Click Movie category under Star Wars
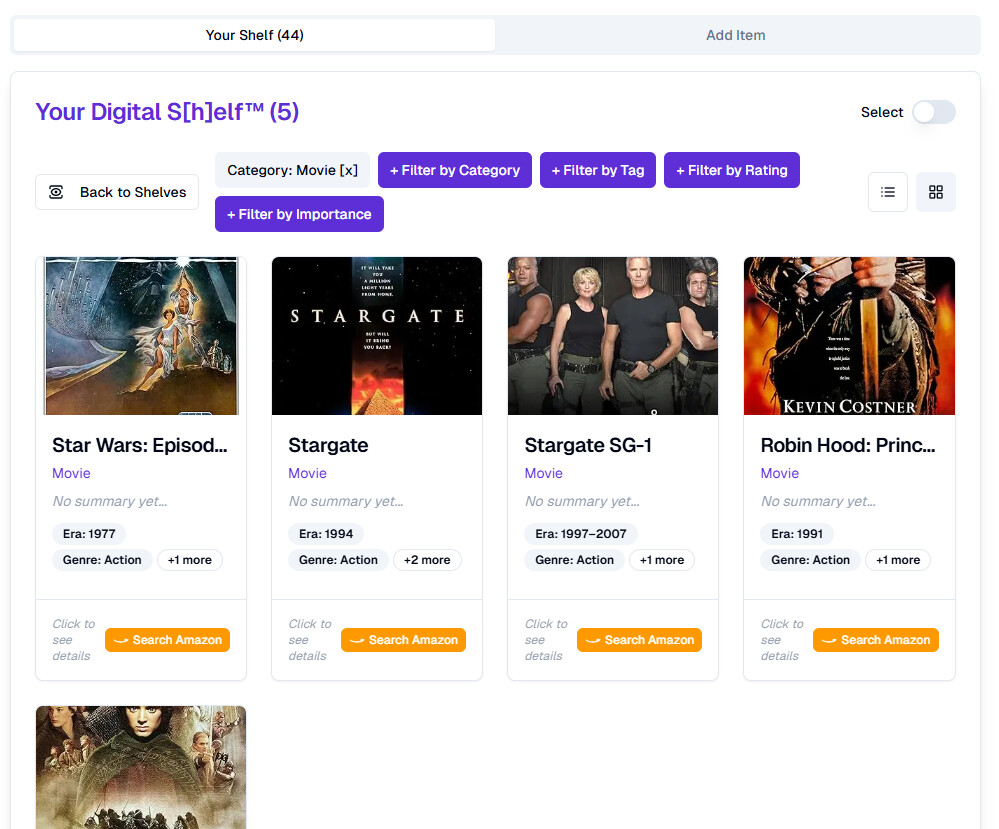This screenshot has height=829, width=999. [71, 473]
